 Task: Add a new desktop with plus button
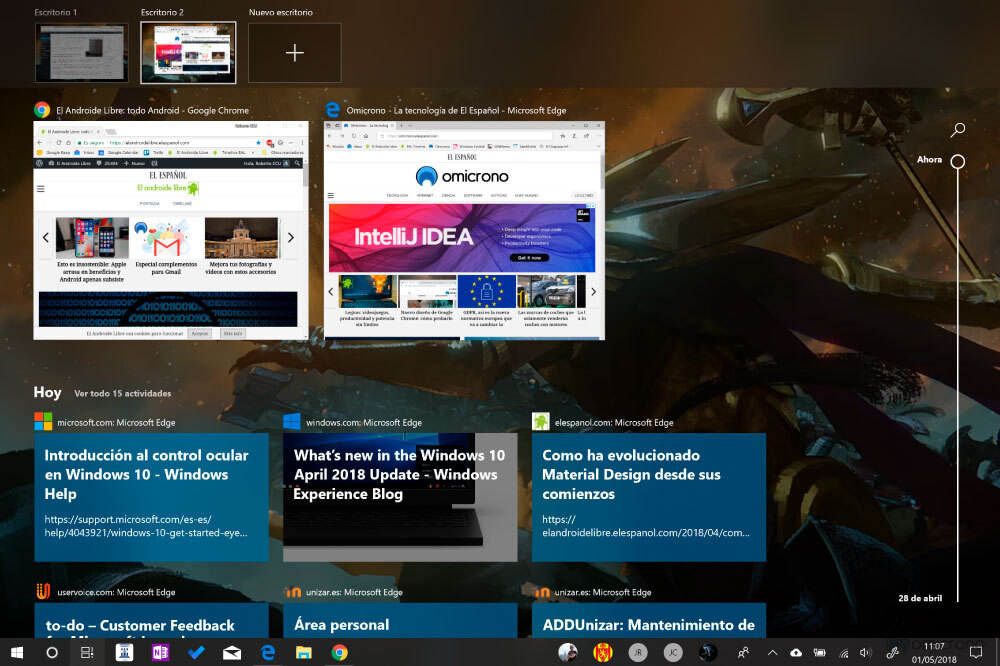click(295, 53)
